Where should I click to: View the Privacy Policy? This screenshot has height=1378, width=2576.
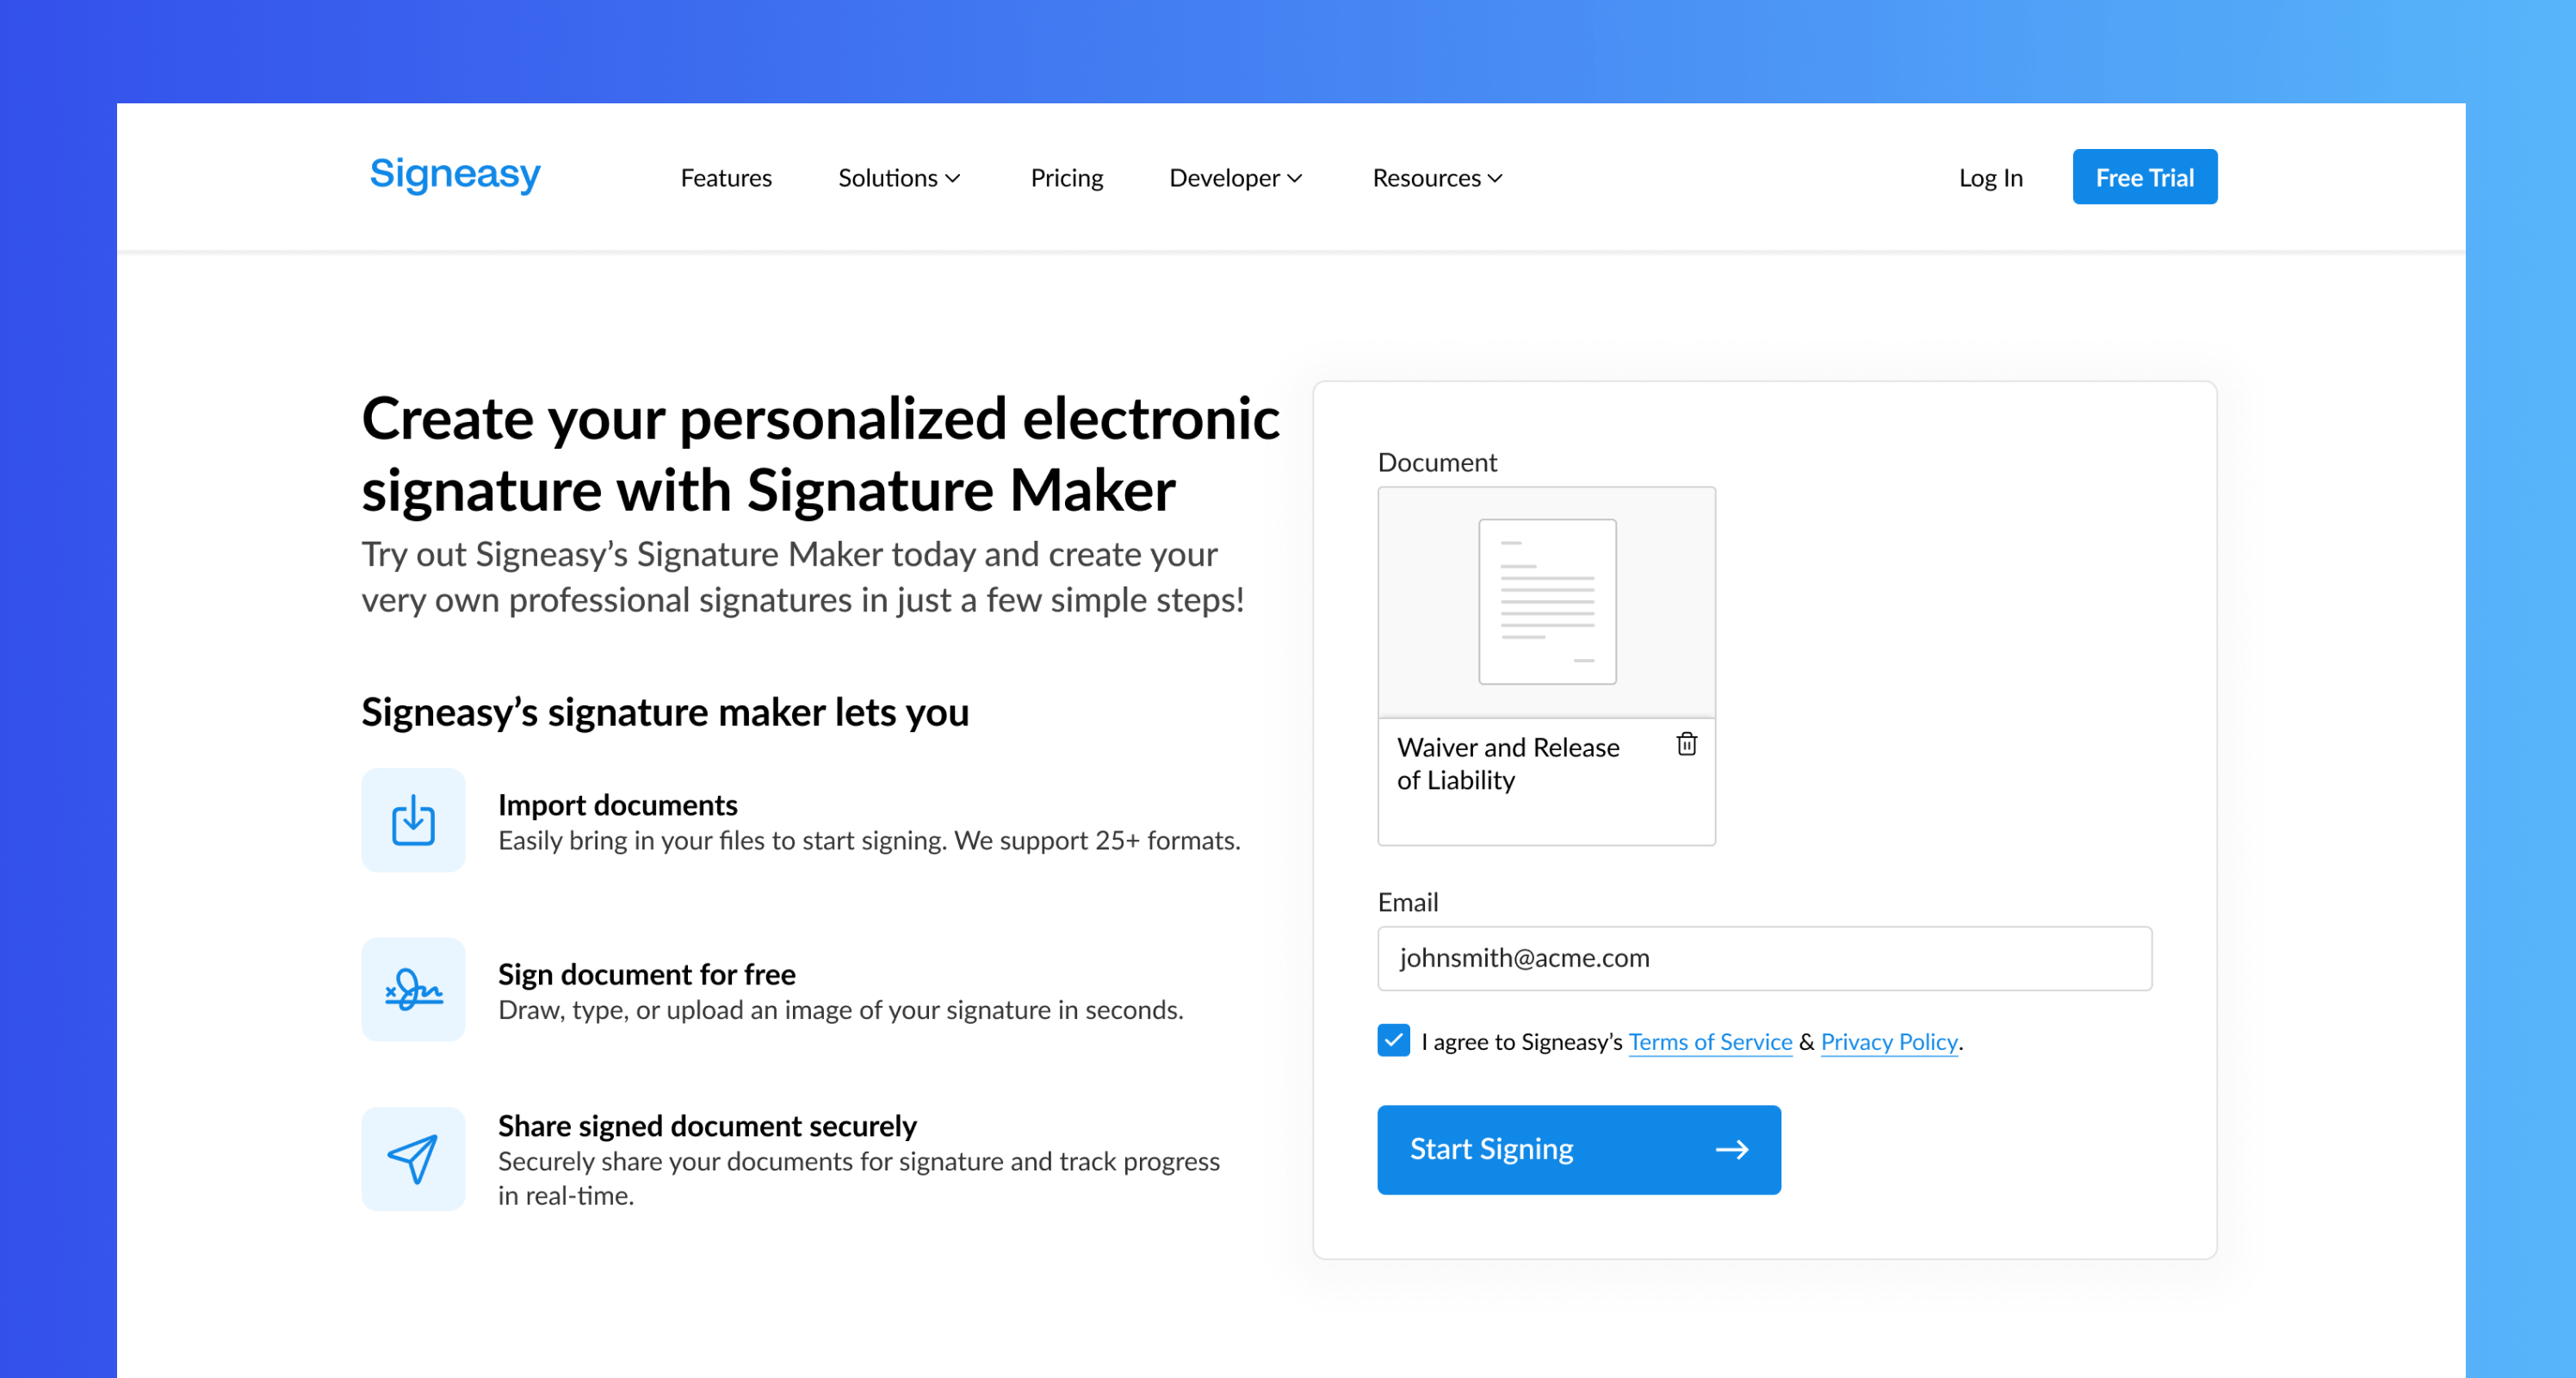click(1888, 1041)
